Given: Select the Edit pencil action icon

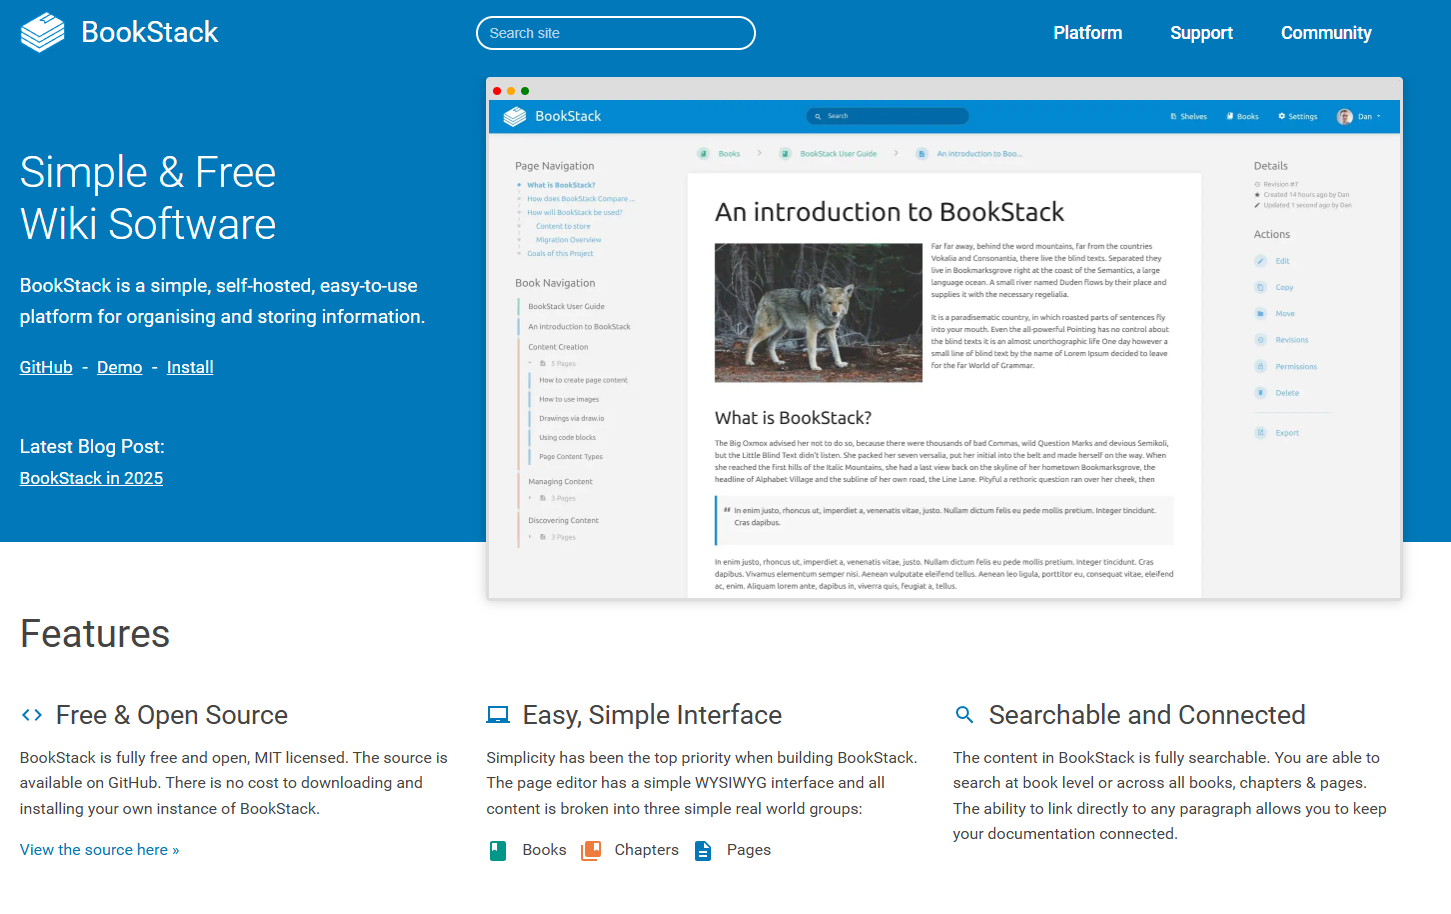Looking at the screenshot, I should [1261, 261].
